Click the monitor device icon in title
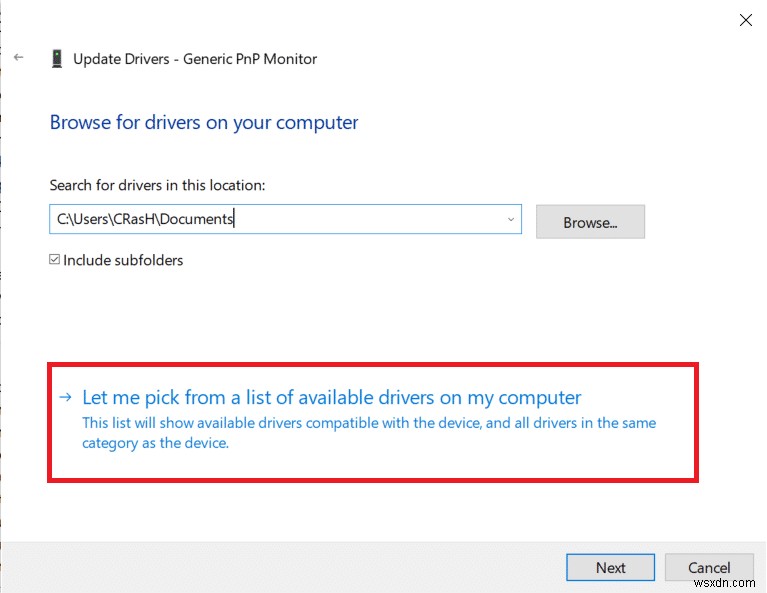The width and height of the screenshot is (767, 593). click(57, 59)
